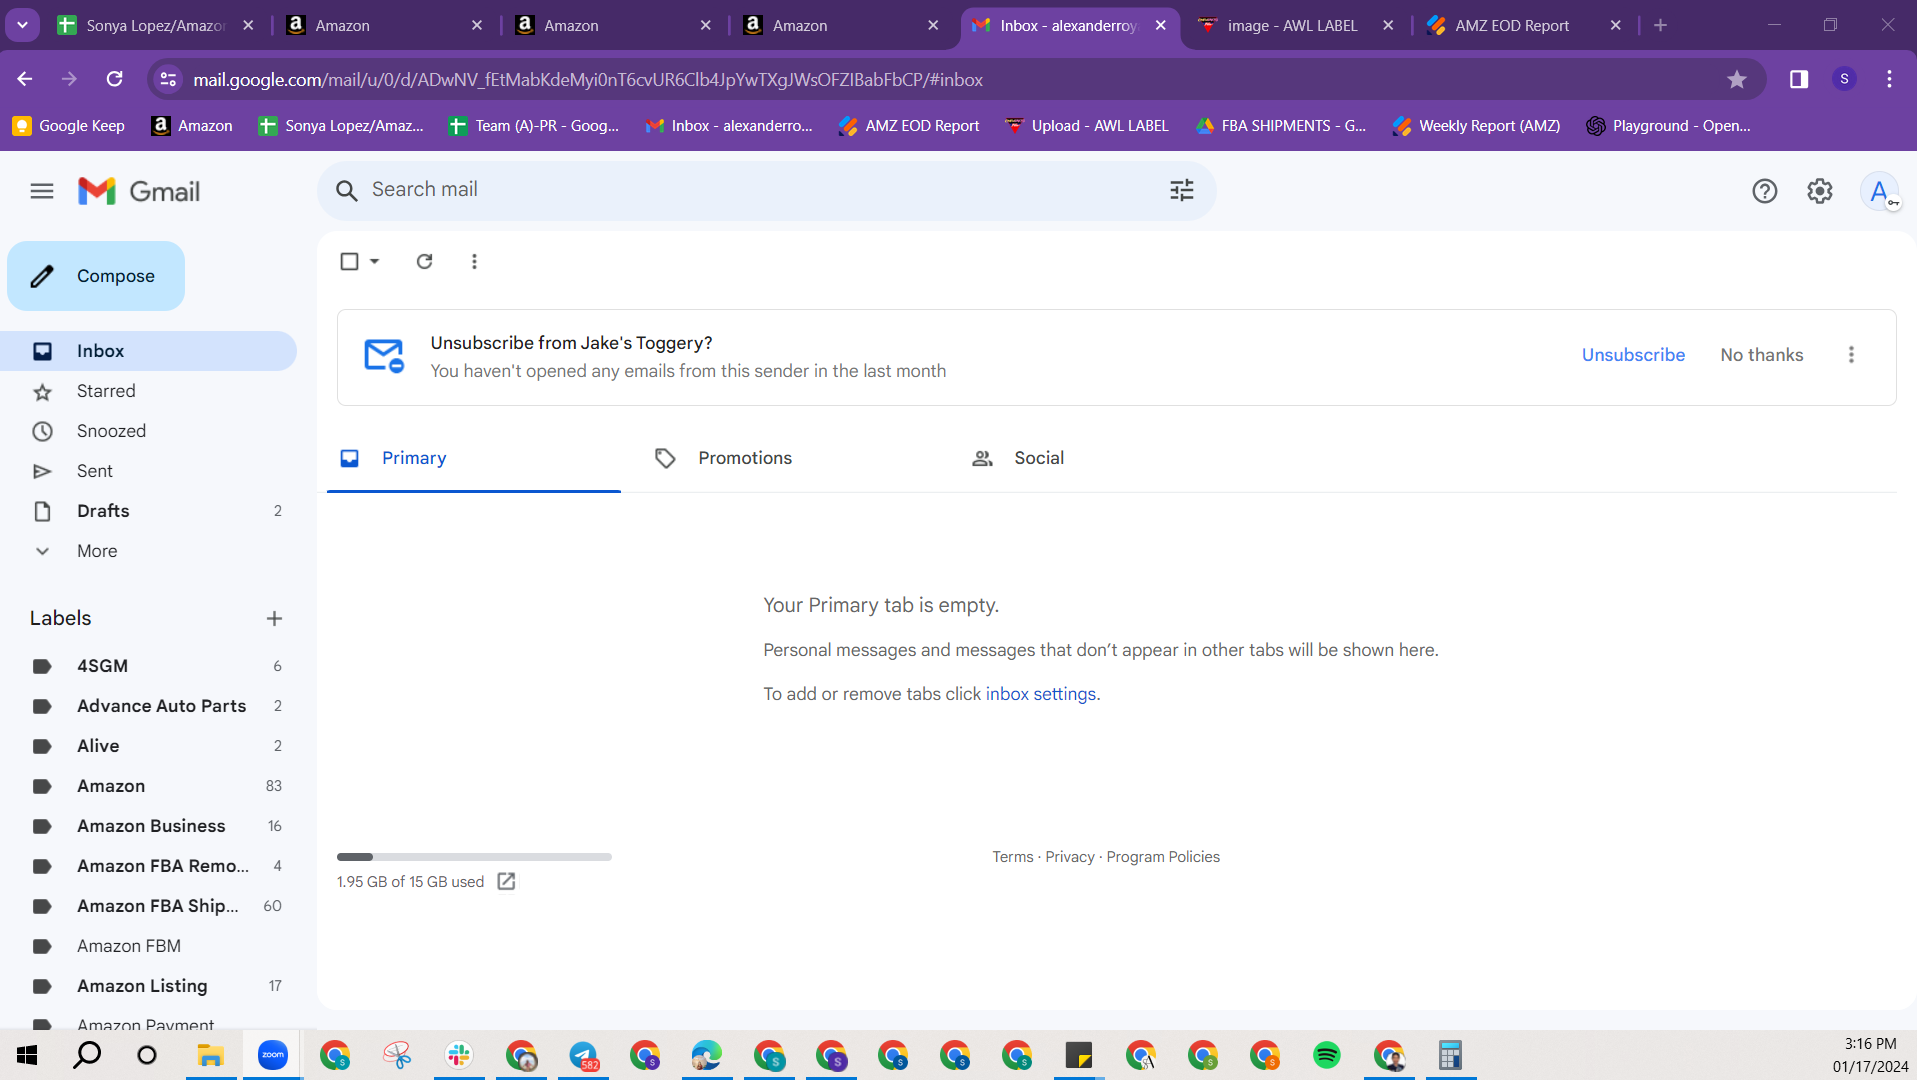Open options for unsubscribe suggestion banner
This screenshot has width=1917, height=1080.
[x=1851, y=355]
